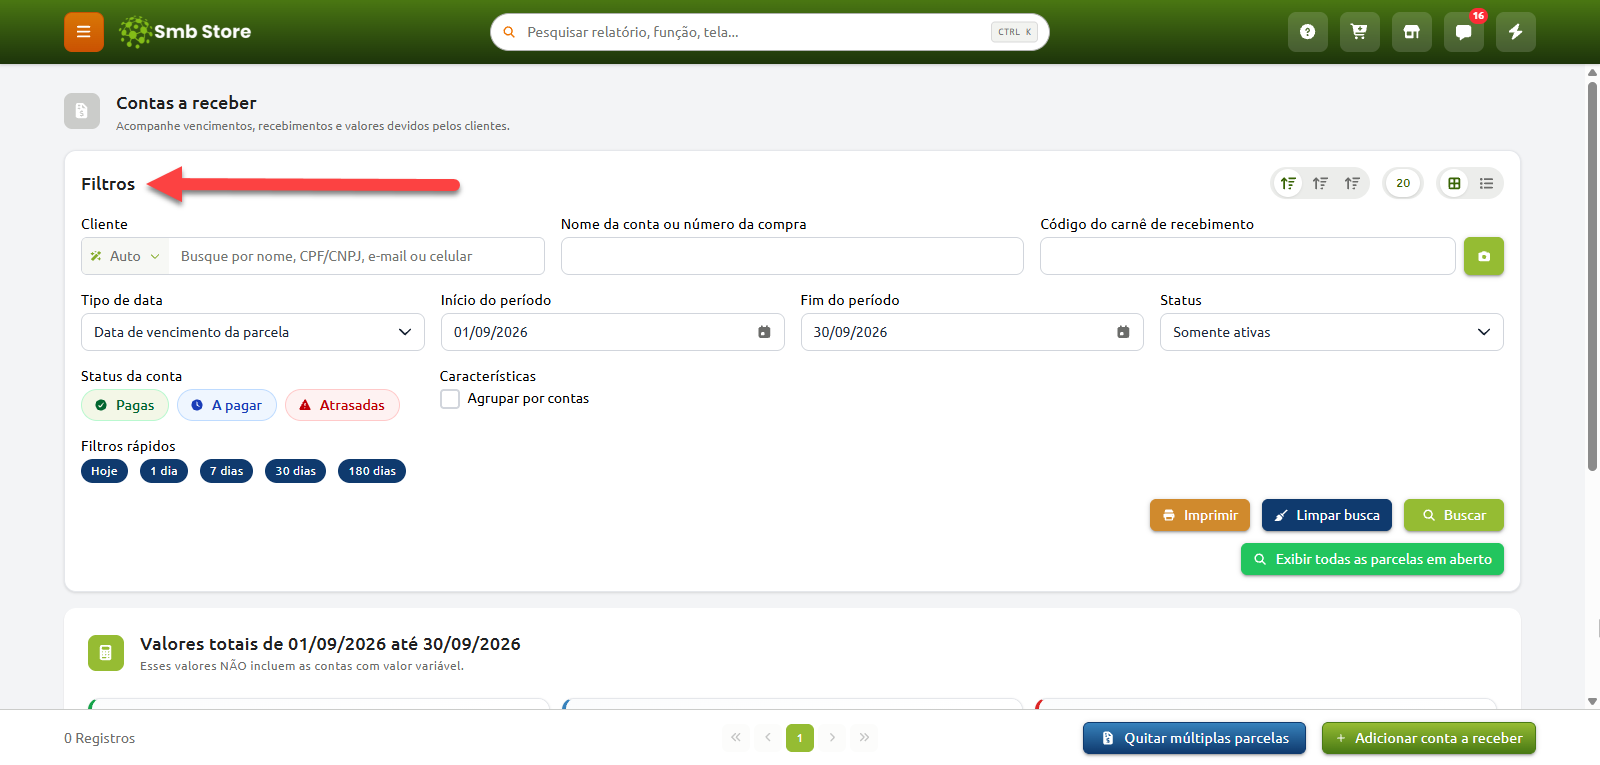Click Quitar múltiplas parcelas button
This screenshot has width=1600, height=765.
tap(1194, 738)
